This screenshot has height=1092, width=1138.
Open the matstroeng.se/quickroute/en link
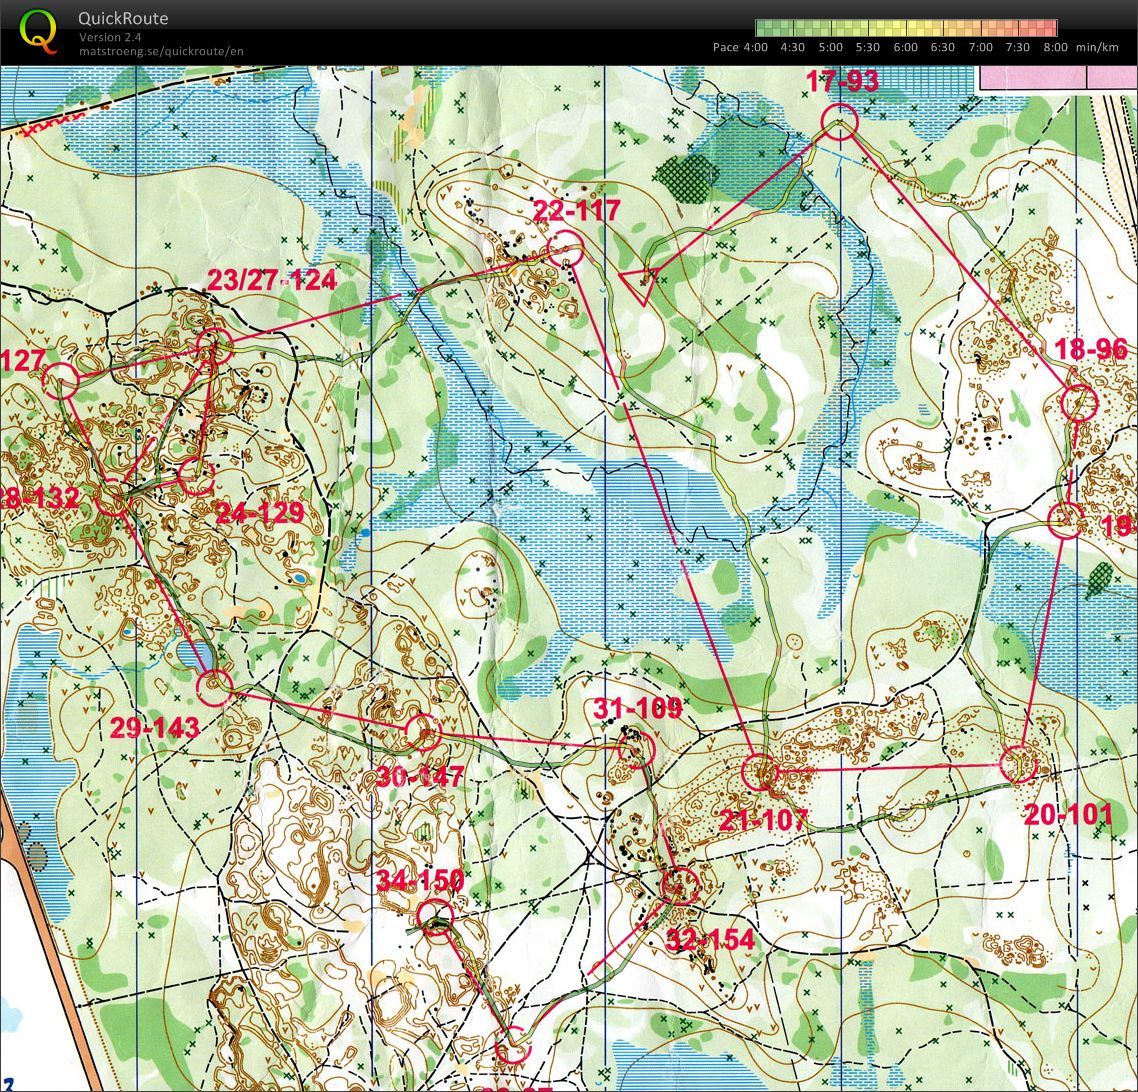(x=161, y=52)
